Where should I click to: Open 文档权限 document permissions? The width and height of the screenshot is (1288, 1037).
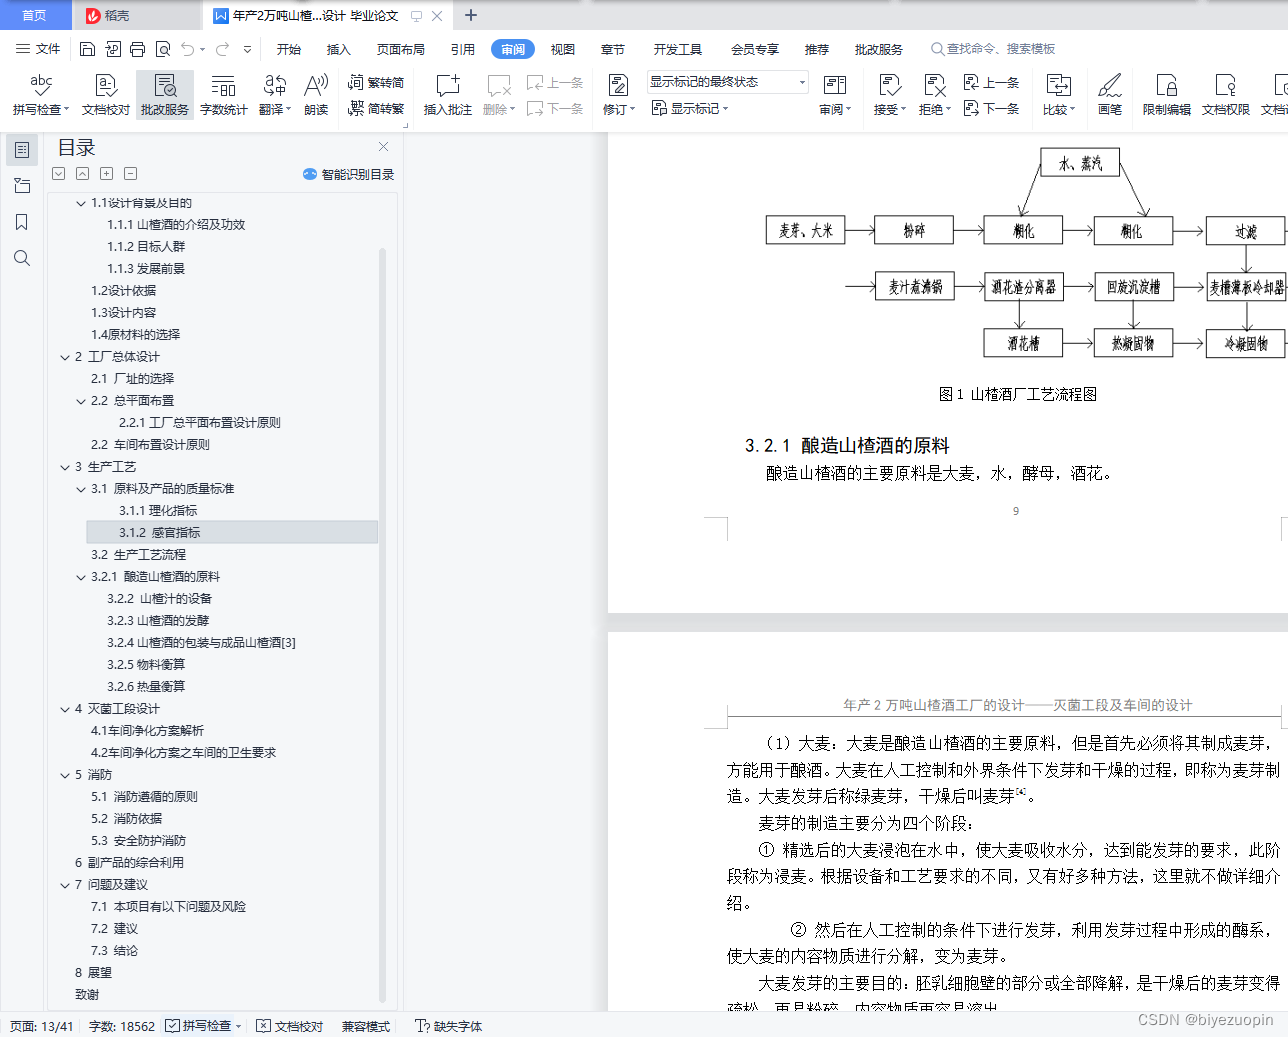(x=1226, y=95)
